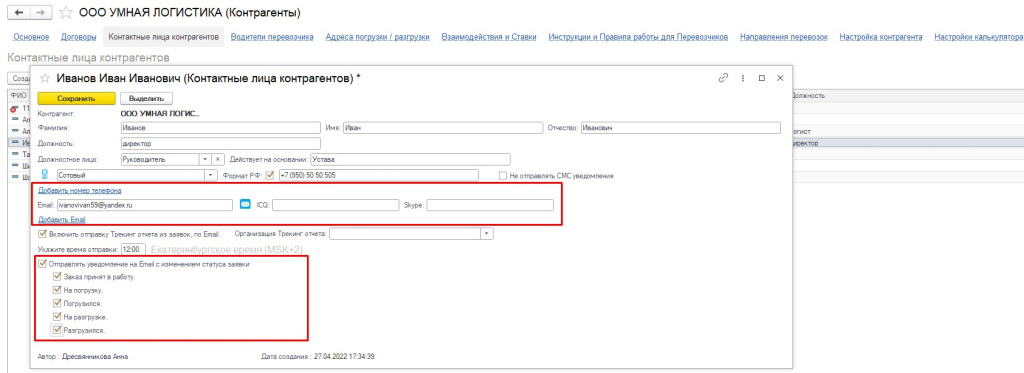Open Адреса погрузки / разгрузки tab
1024x373 pixels.
point(377,37)
